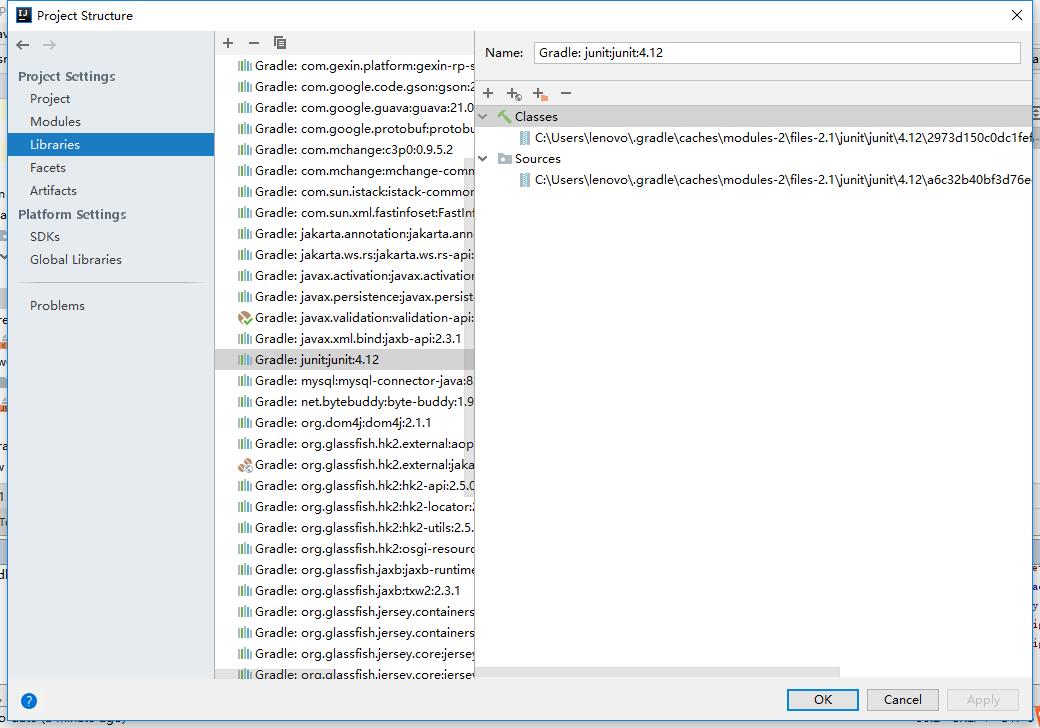Specify documentation URL for library
The width and height of the screenshot is (1040, 728).
514,94
